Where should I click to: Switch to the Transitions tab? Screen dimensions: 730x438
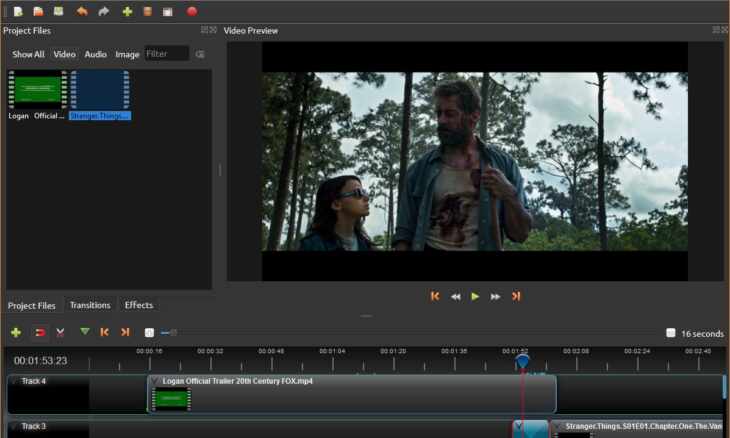pos(90,305)
